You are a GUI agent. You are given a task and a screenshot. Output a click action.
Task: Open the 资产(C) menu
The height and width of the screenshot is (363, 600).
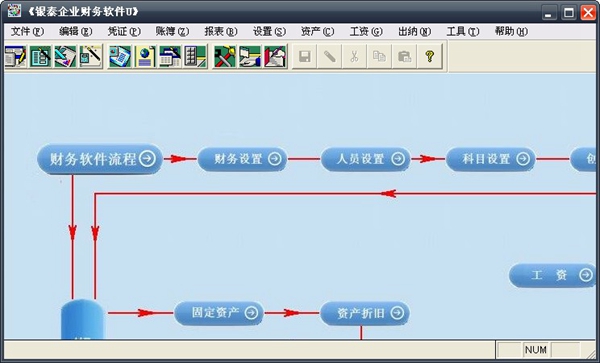(317, 31)
